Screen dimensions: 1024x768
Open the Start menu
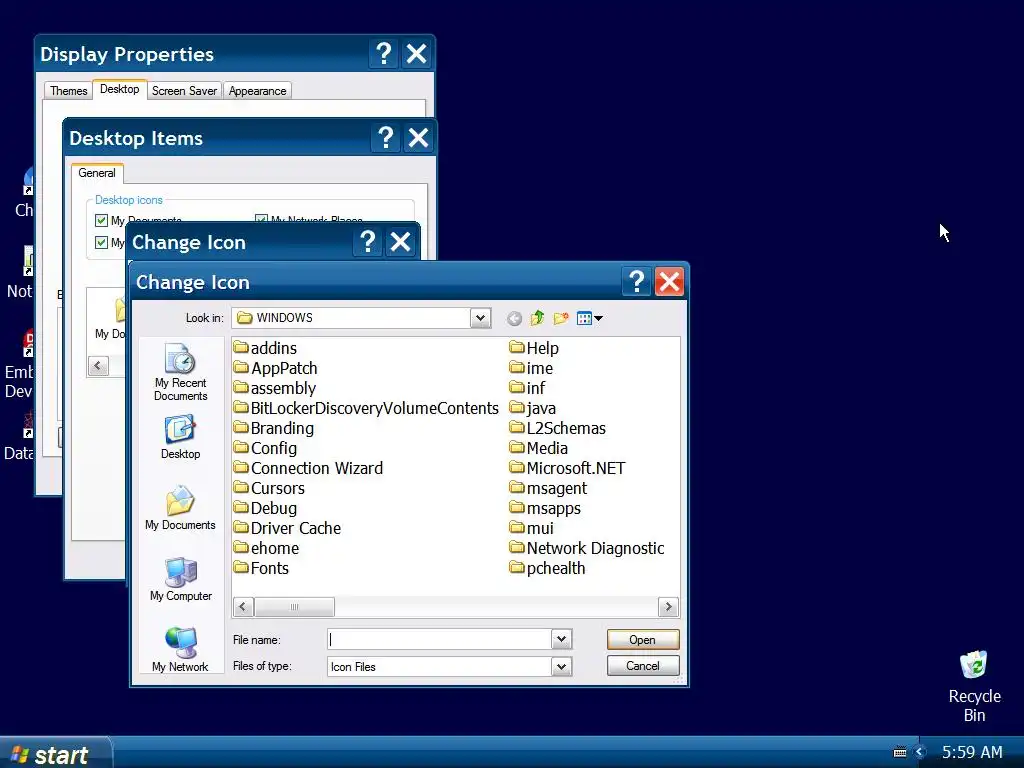[55, 754]
